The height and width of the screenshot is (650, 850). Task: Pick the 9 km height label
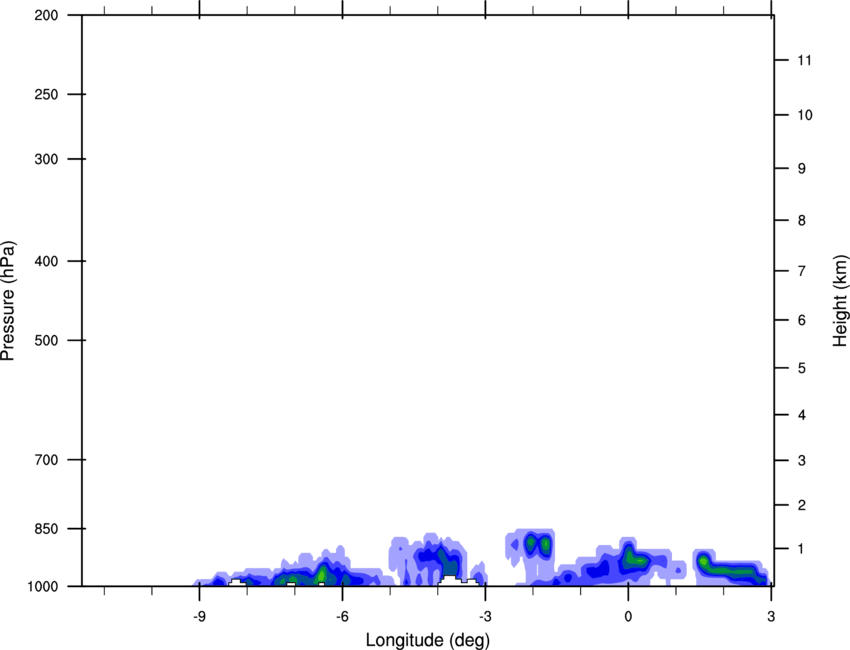[x=802, y=169]
